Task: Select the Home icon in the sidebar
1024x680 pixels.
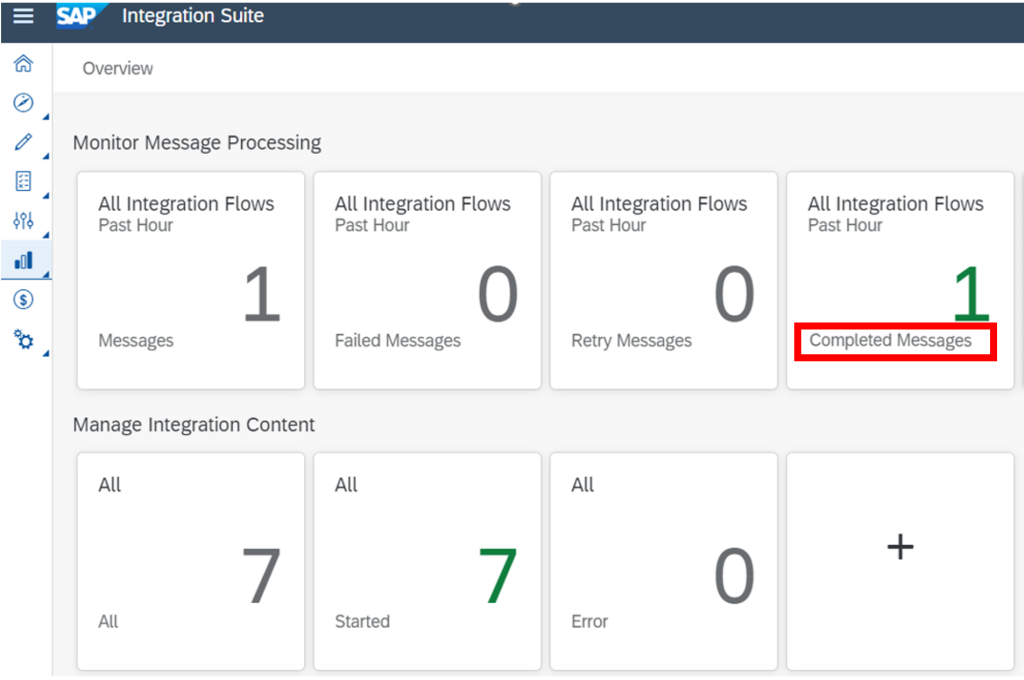Action: pyautogui.click(x=25, y=62)
